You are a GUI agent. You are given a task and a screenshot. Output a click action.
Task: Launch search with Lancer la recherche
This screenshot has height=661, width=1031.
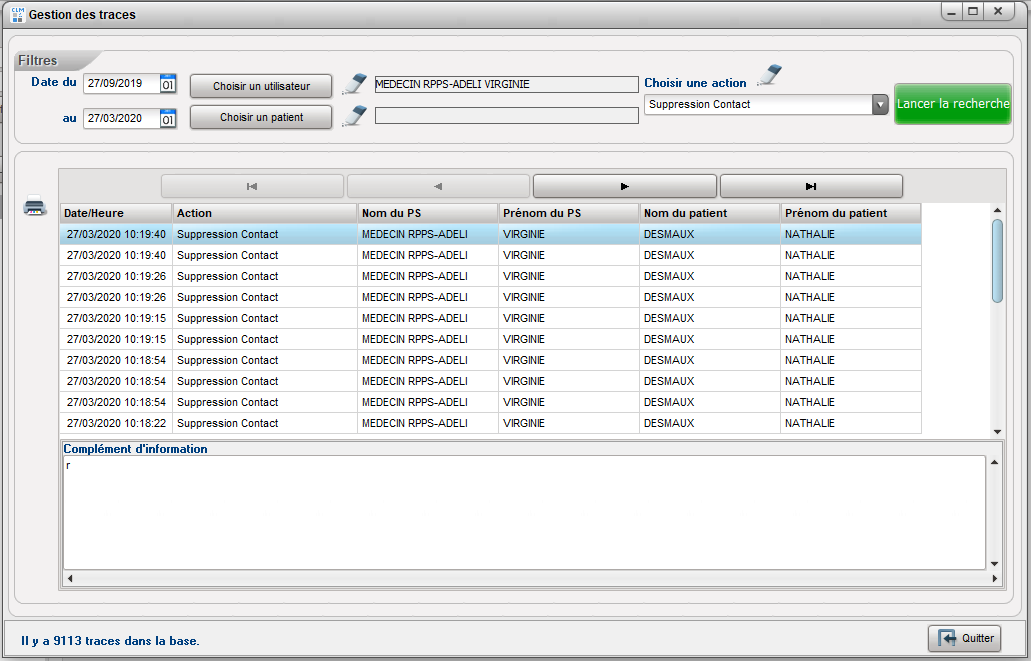coord(953,104)
